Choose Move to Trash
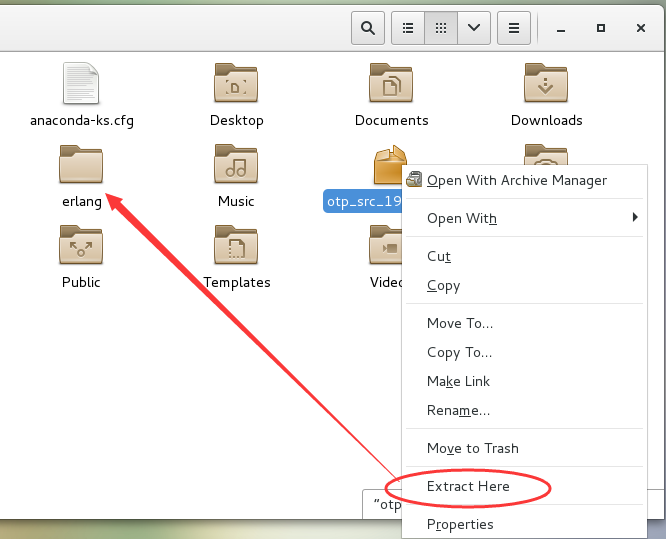 click(524, 448)
